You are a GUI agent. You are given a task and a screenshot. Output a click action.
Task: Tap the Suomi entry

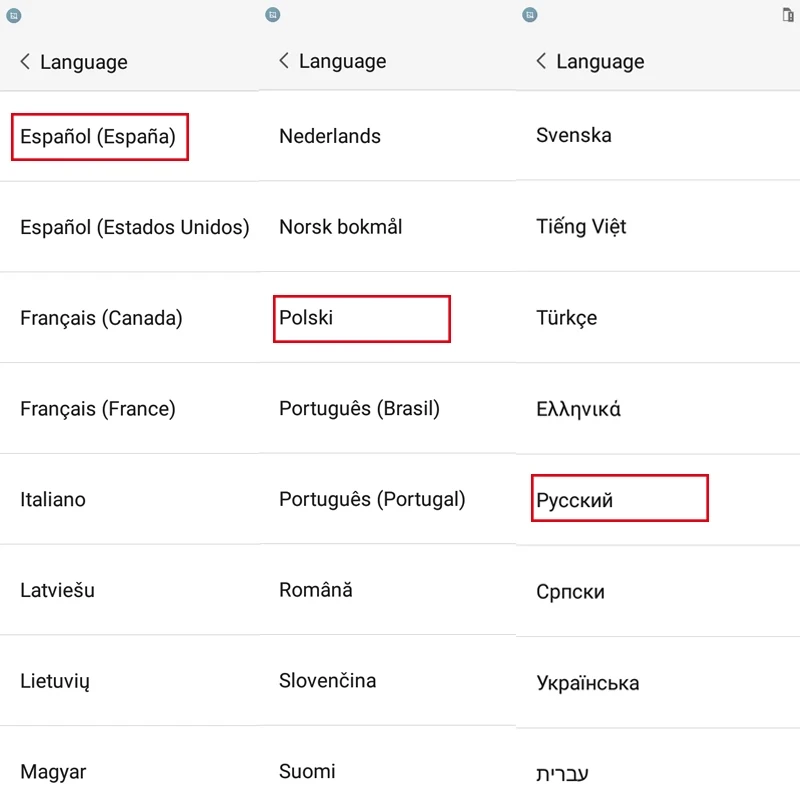(x=307, y=771)
